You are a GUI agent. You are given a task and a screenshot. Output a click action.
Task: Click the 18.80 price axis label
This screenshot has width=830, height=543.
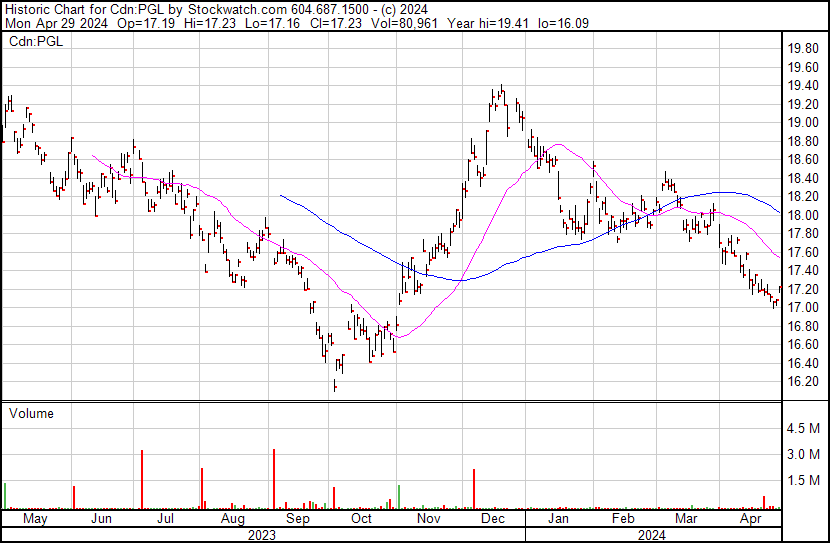pyautogui.click(x=803, y=141)
